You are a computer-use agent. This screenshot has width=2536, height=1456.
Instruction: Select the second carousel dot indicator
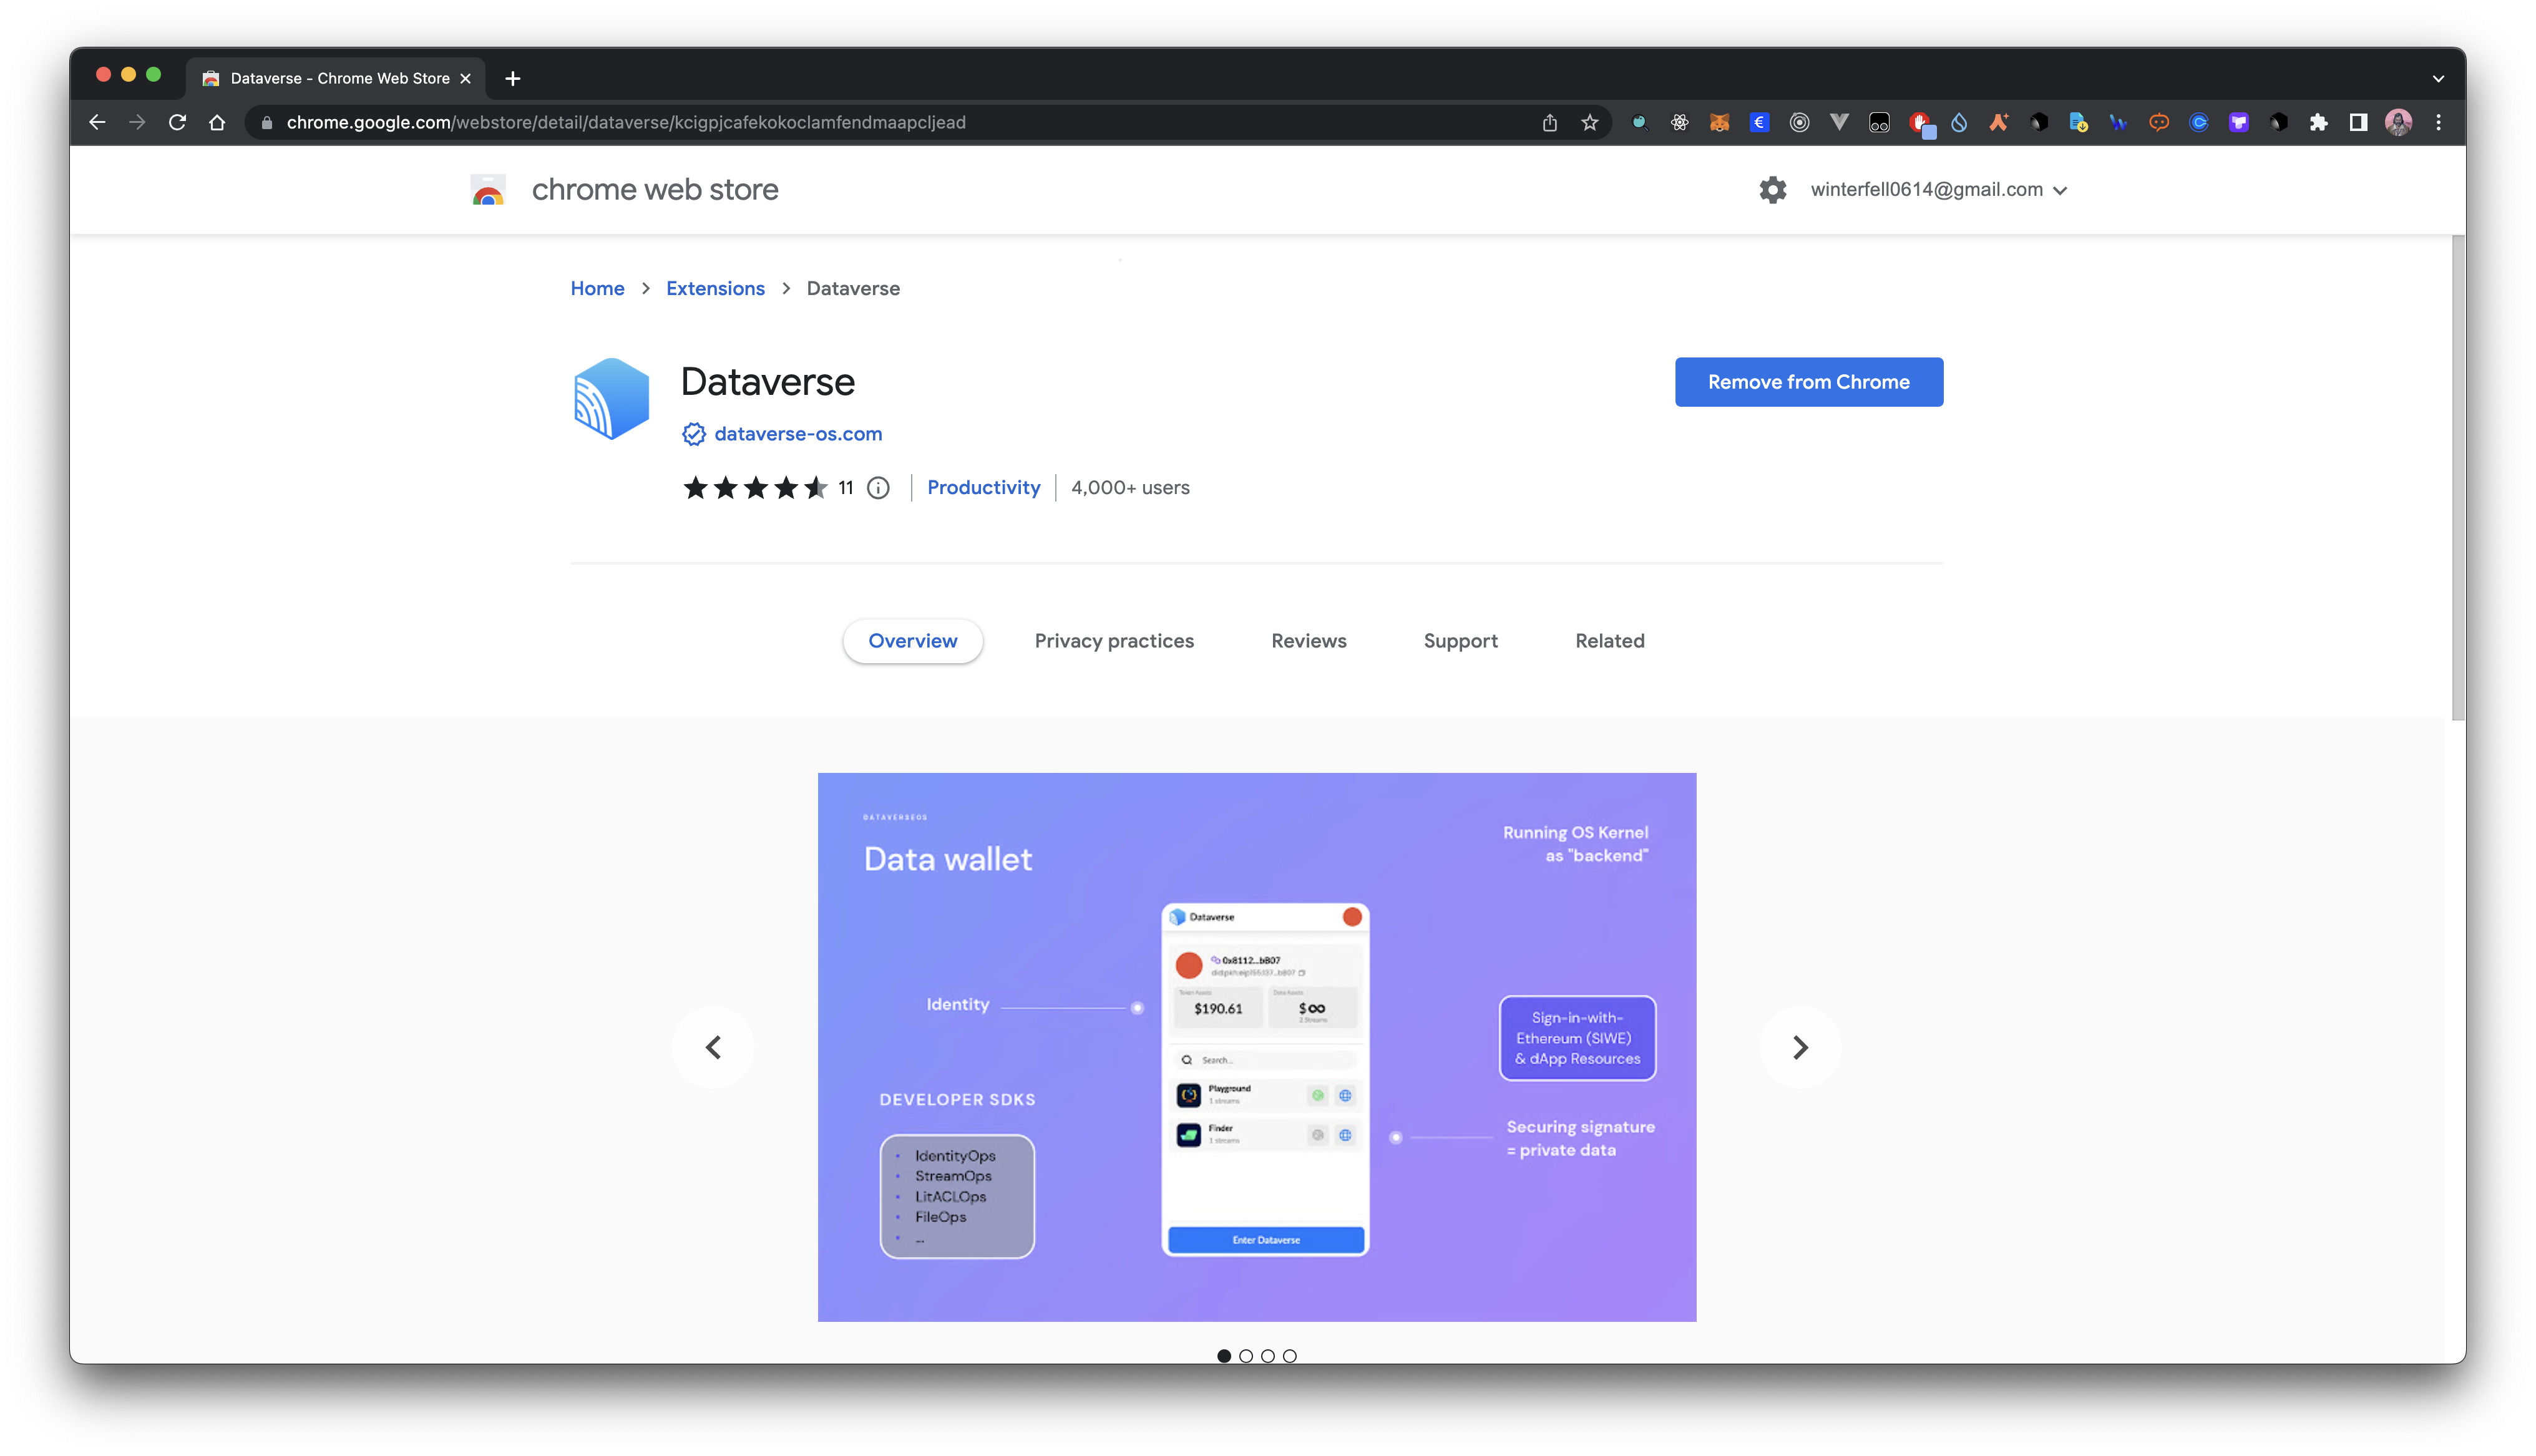point(1246,1356)
